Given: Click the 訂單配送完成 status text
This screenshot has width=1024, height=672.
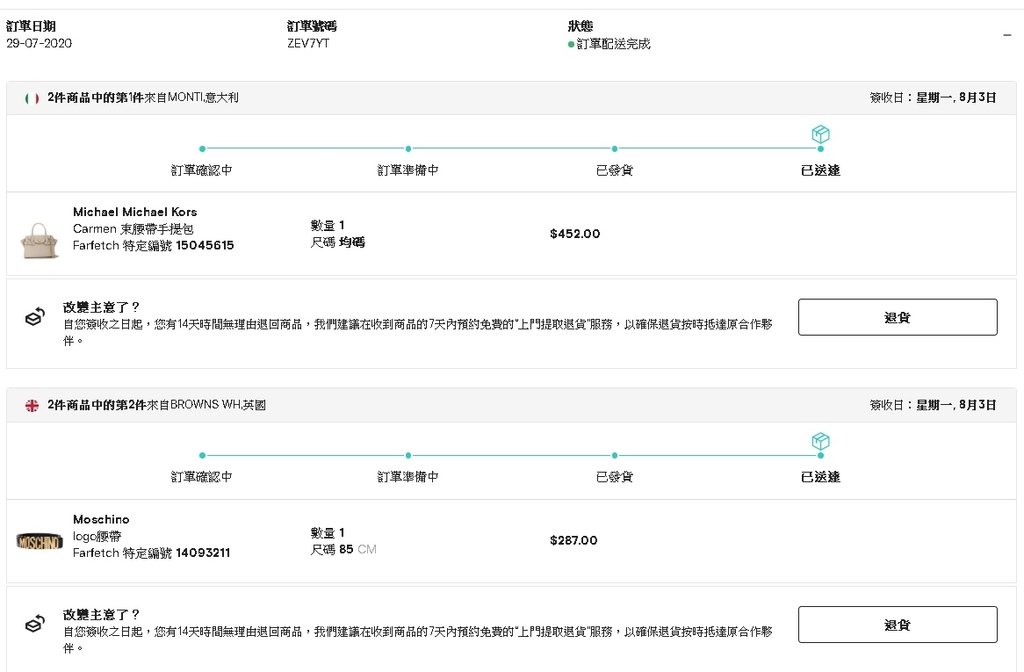Looking at the screenshot, I should [x=613, y=44].
